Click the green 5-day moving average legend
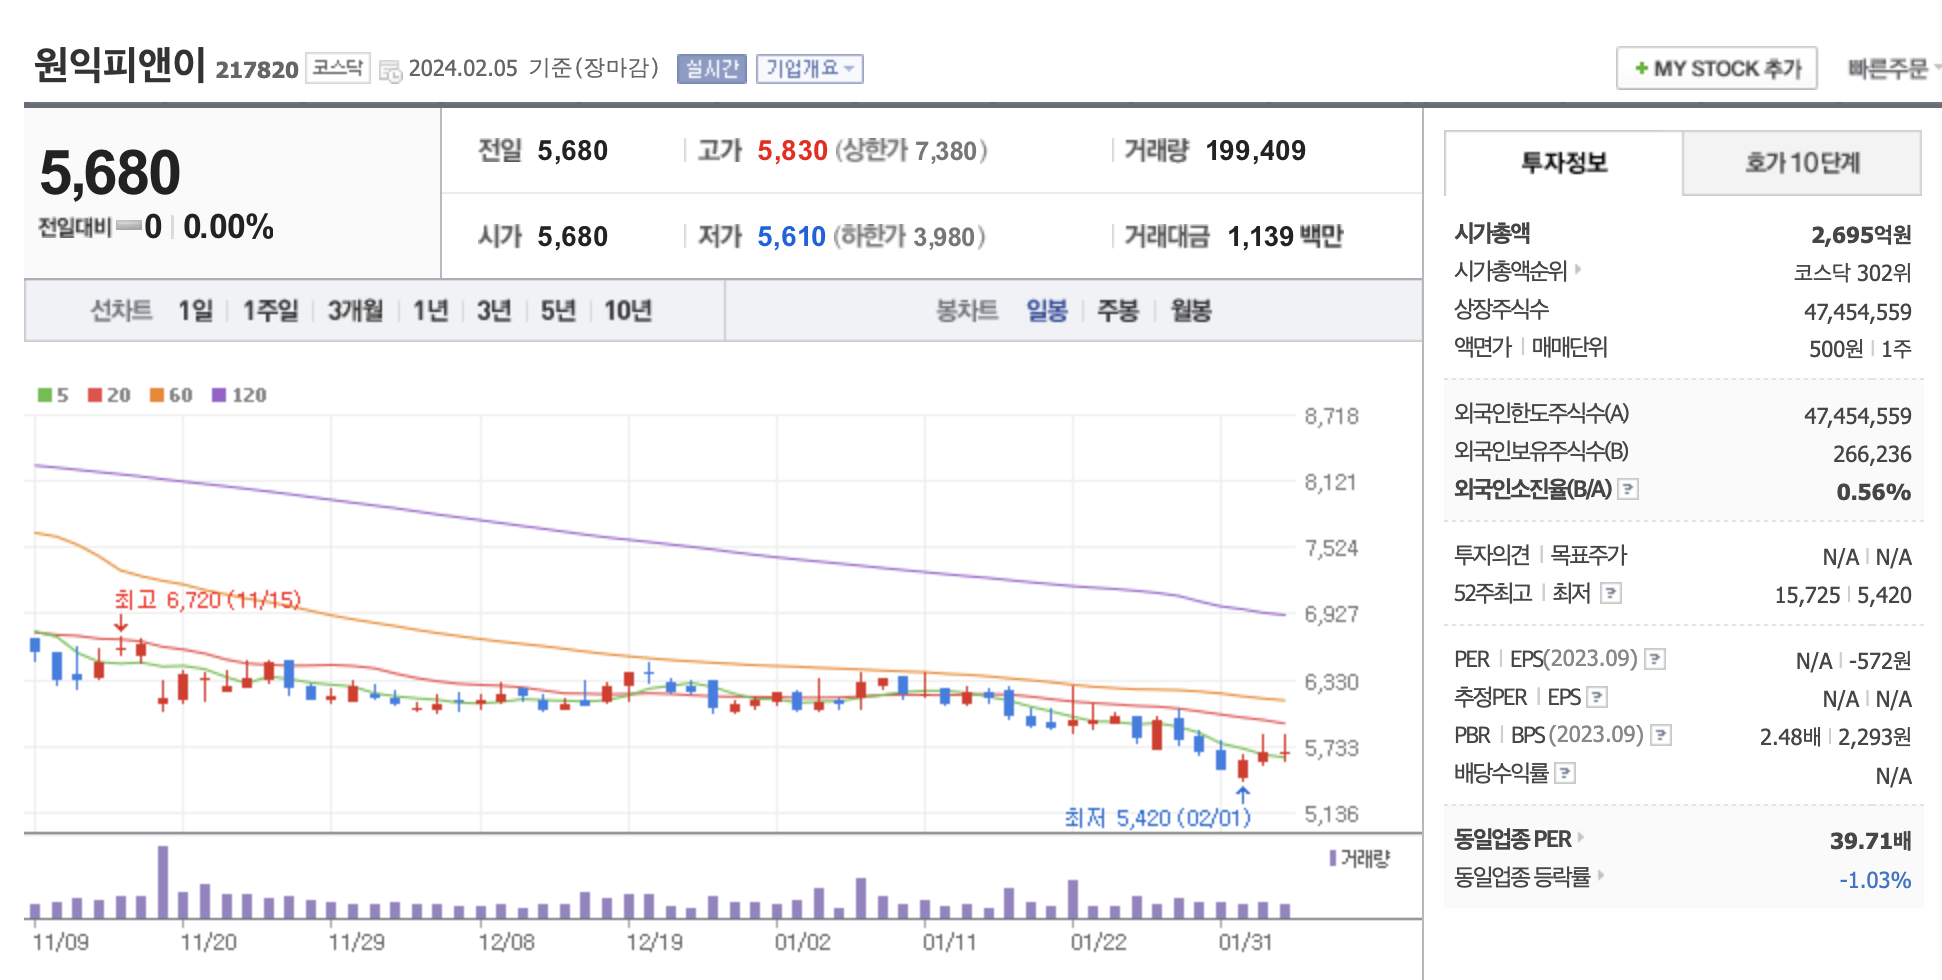This screenshot has width=1942, height=980. (x=53, y=395)
